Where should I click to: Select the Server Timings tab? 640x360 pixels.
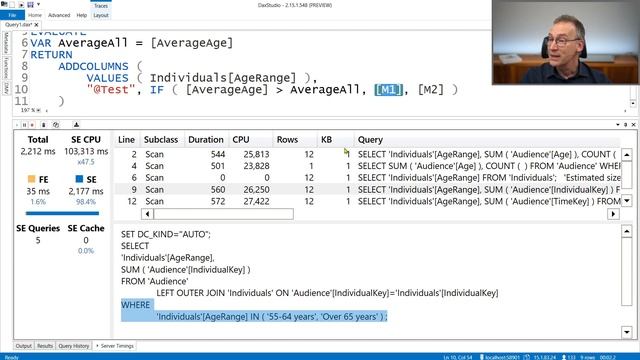[x=115, y=346]
